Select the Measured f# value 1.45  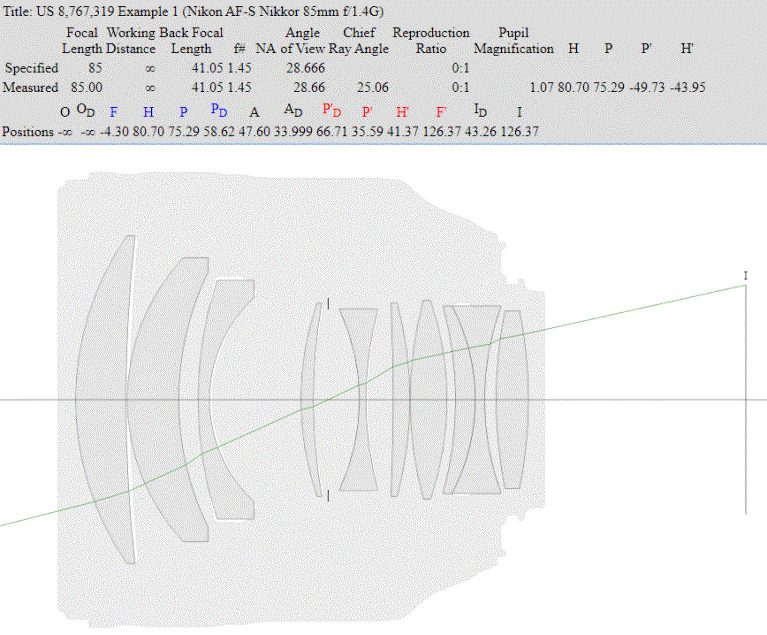240,88
